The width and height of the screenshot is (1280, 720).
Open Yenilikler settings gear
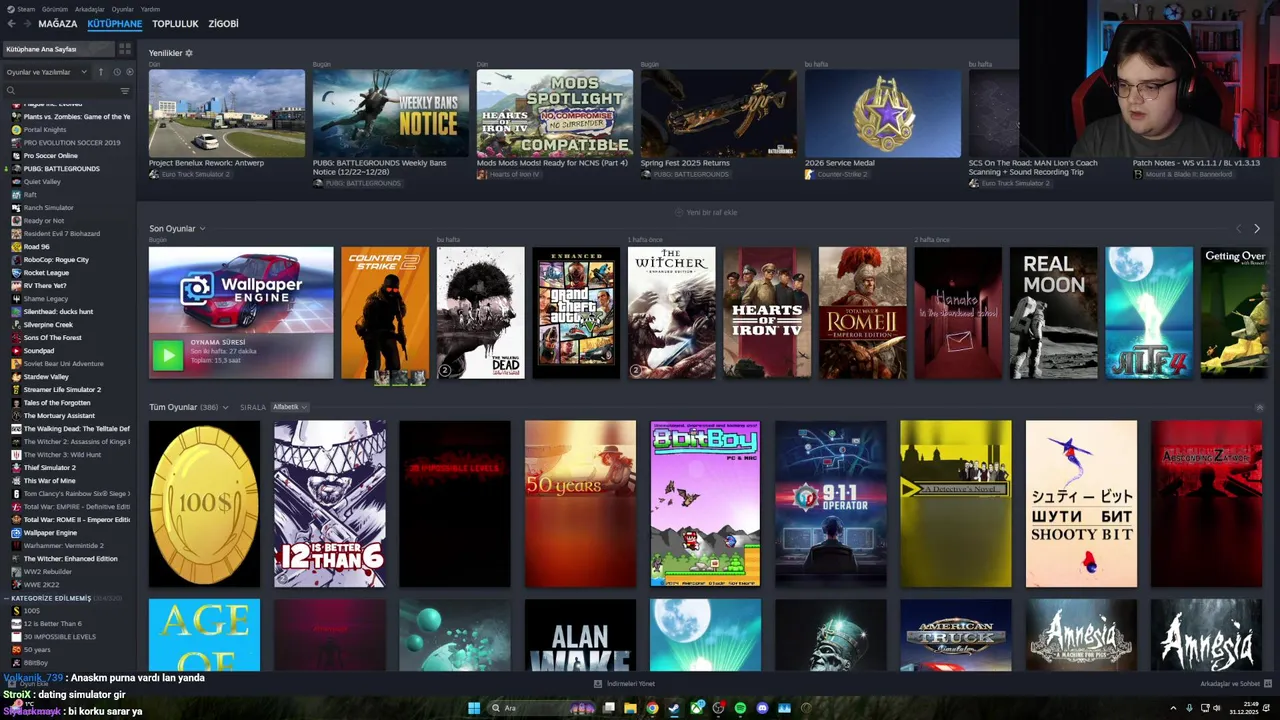point(189,53)
